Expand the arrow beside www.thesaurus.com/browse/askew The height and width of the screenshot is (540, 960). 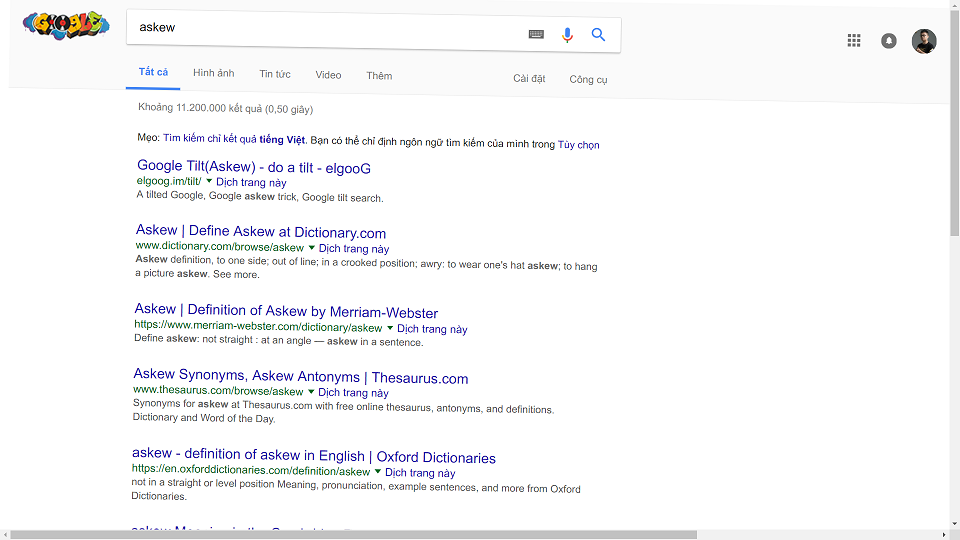click(x=311, y=392)
